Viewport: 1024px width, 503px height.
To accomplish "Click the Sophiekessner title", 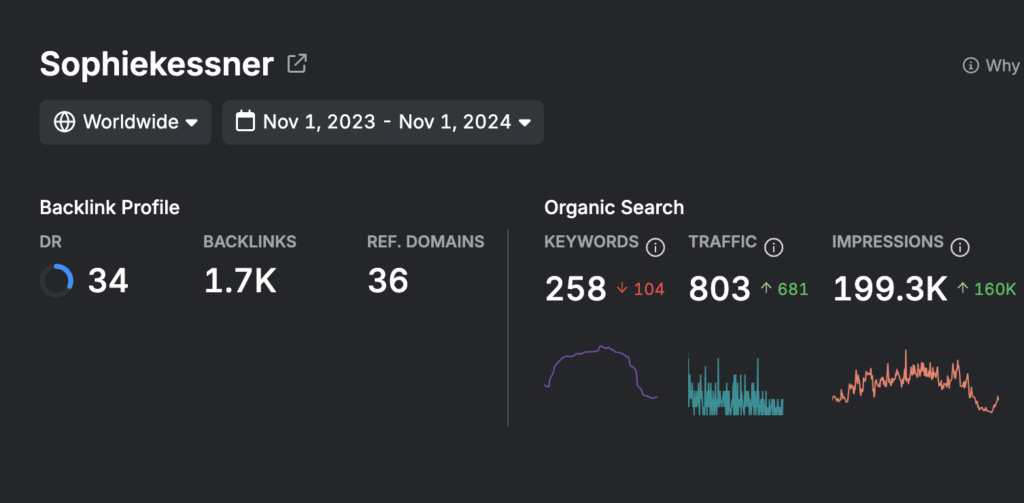I will (157, 64).
